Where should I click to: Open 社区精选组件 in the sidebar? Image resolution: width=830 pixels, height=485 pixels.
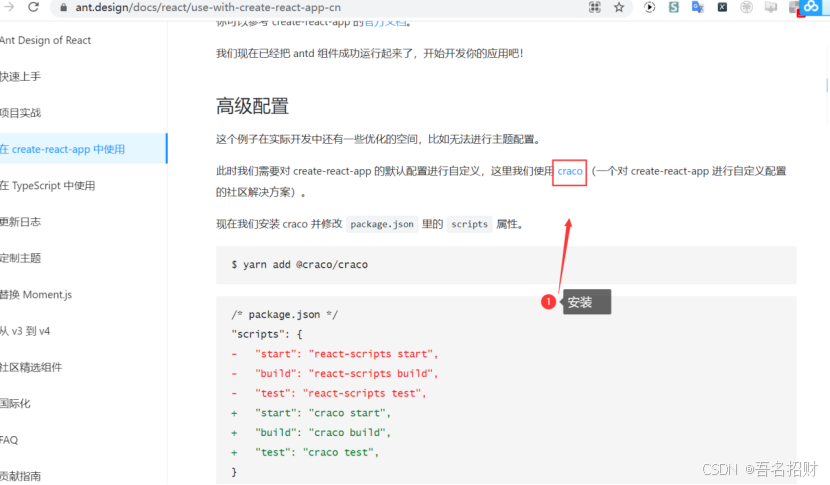click(x=31, y=367)
